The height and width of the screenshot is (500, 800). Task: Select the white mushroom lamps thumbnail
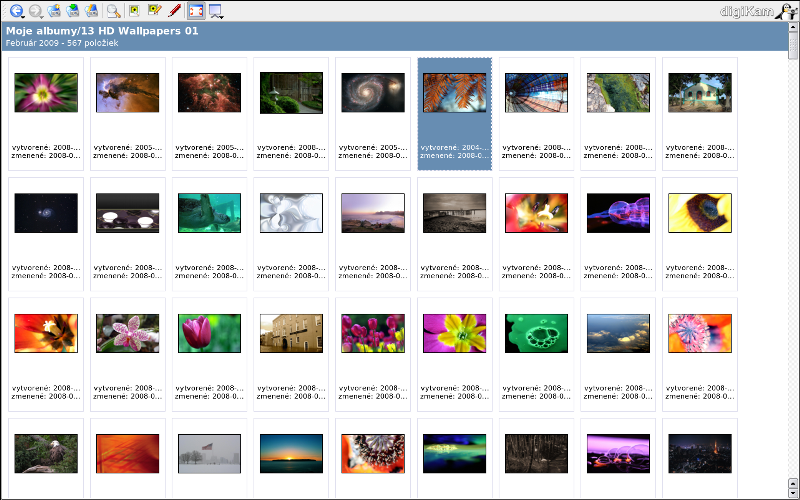point(128,213)
